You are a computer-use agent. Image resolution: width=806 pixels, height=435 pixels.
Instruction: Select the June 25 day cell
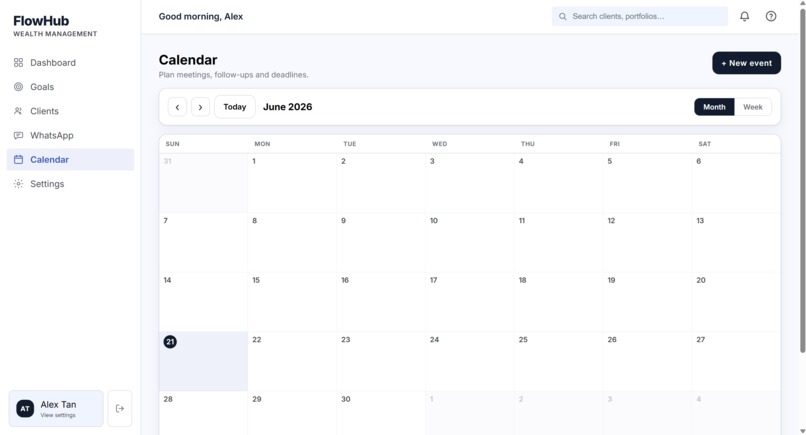point(559,361)
